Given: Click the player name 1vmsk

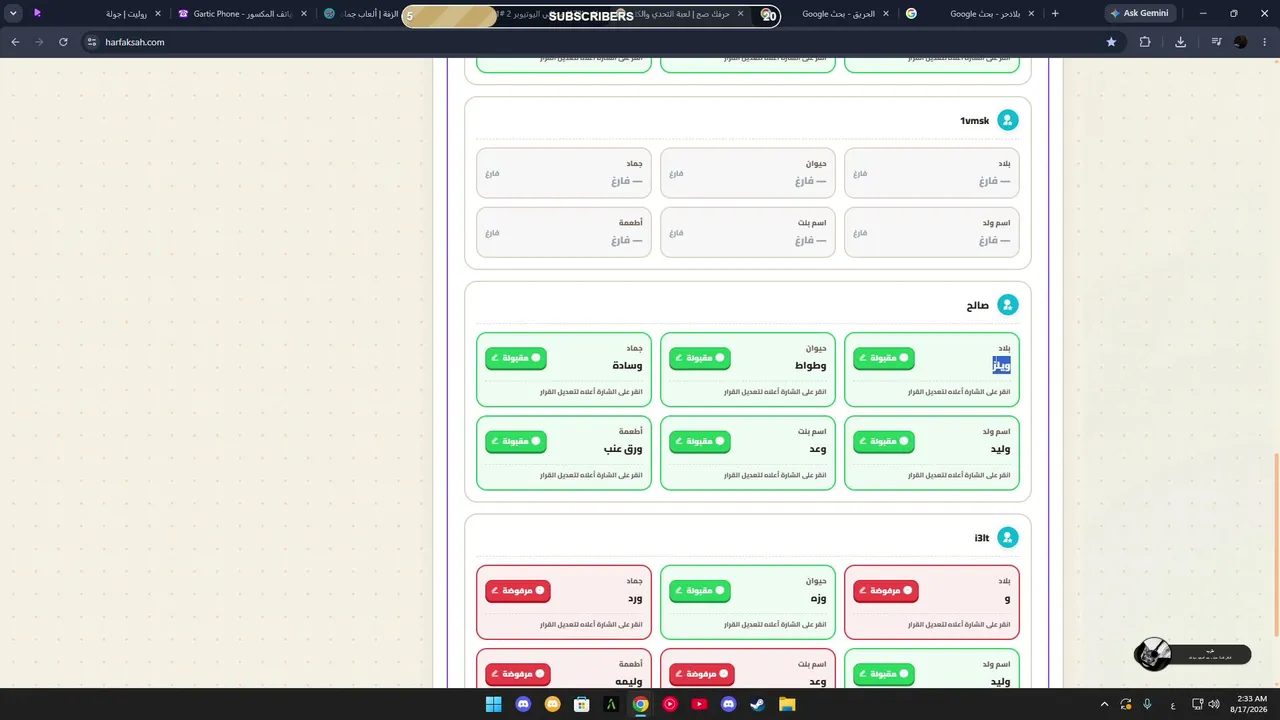Looking at the screenshot, I should 975,121.
